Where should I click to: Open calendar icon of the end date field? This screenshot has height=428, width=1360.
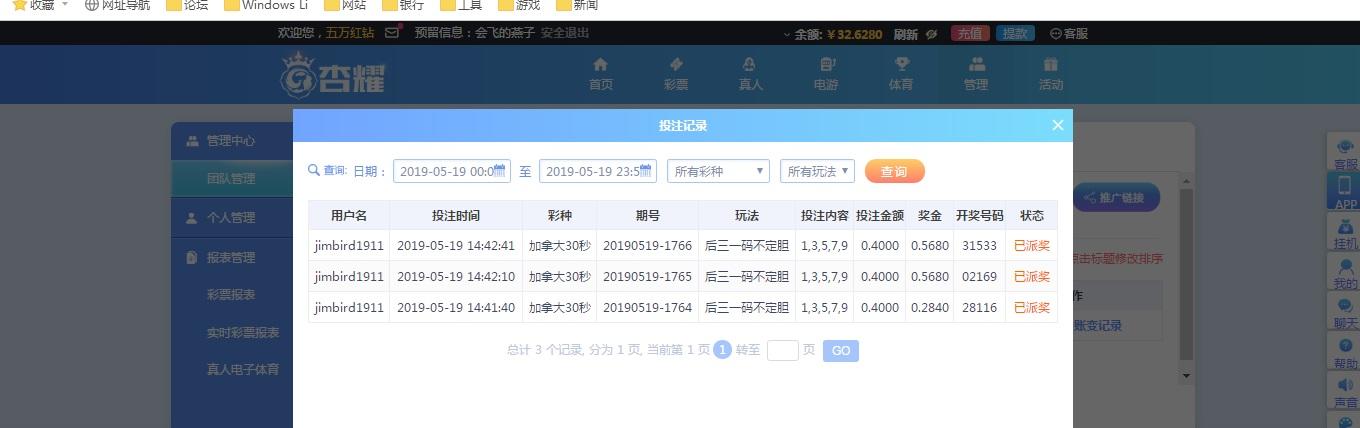click(646, 171)
